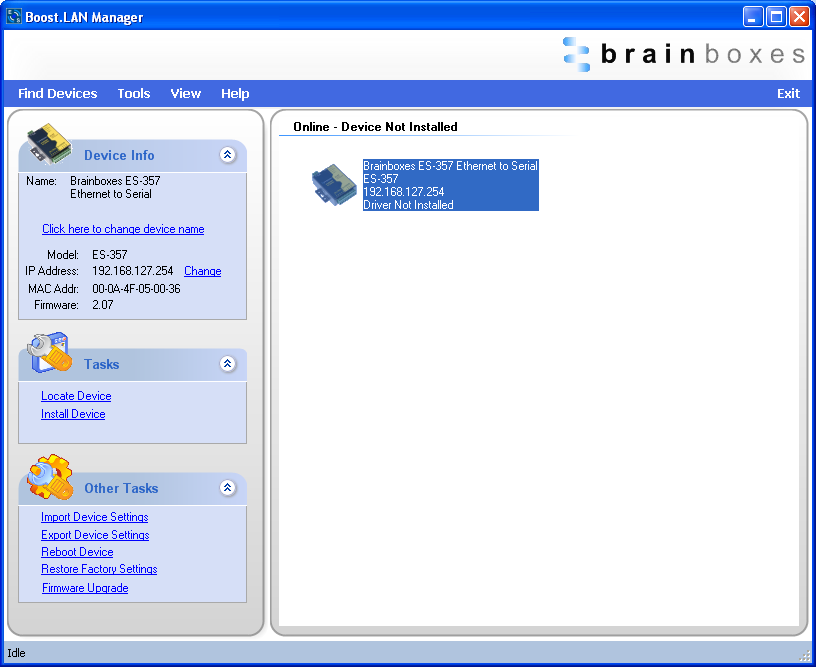Collapse the Other Tasks panel
The image size is (816, 667).
229,489
